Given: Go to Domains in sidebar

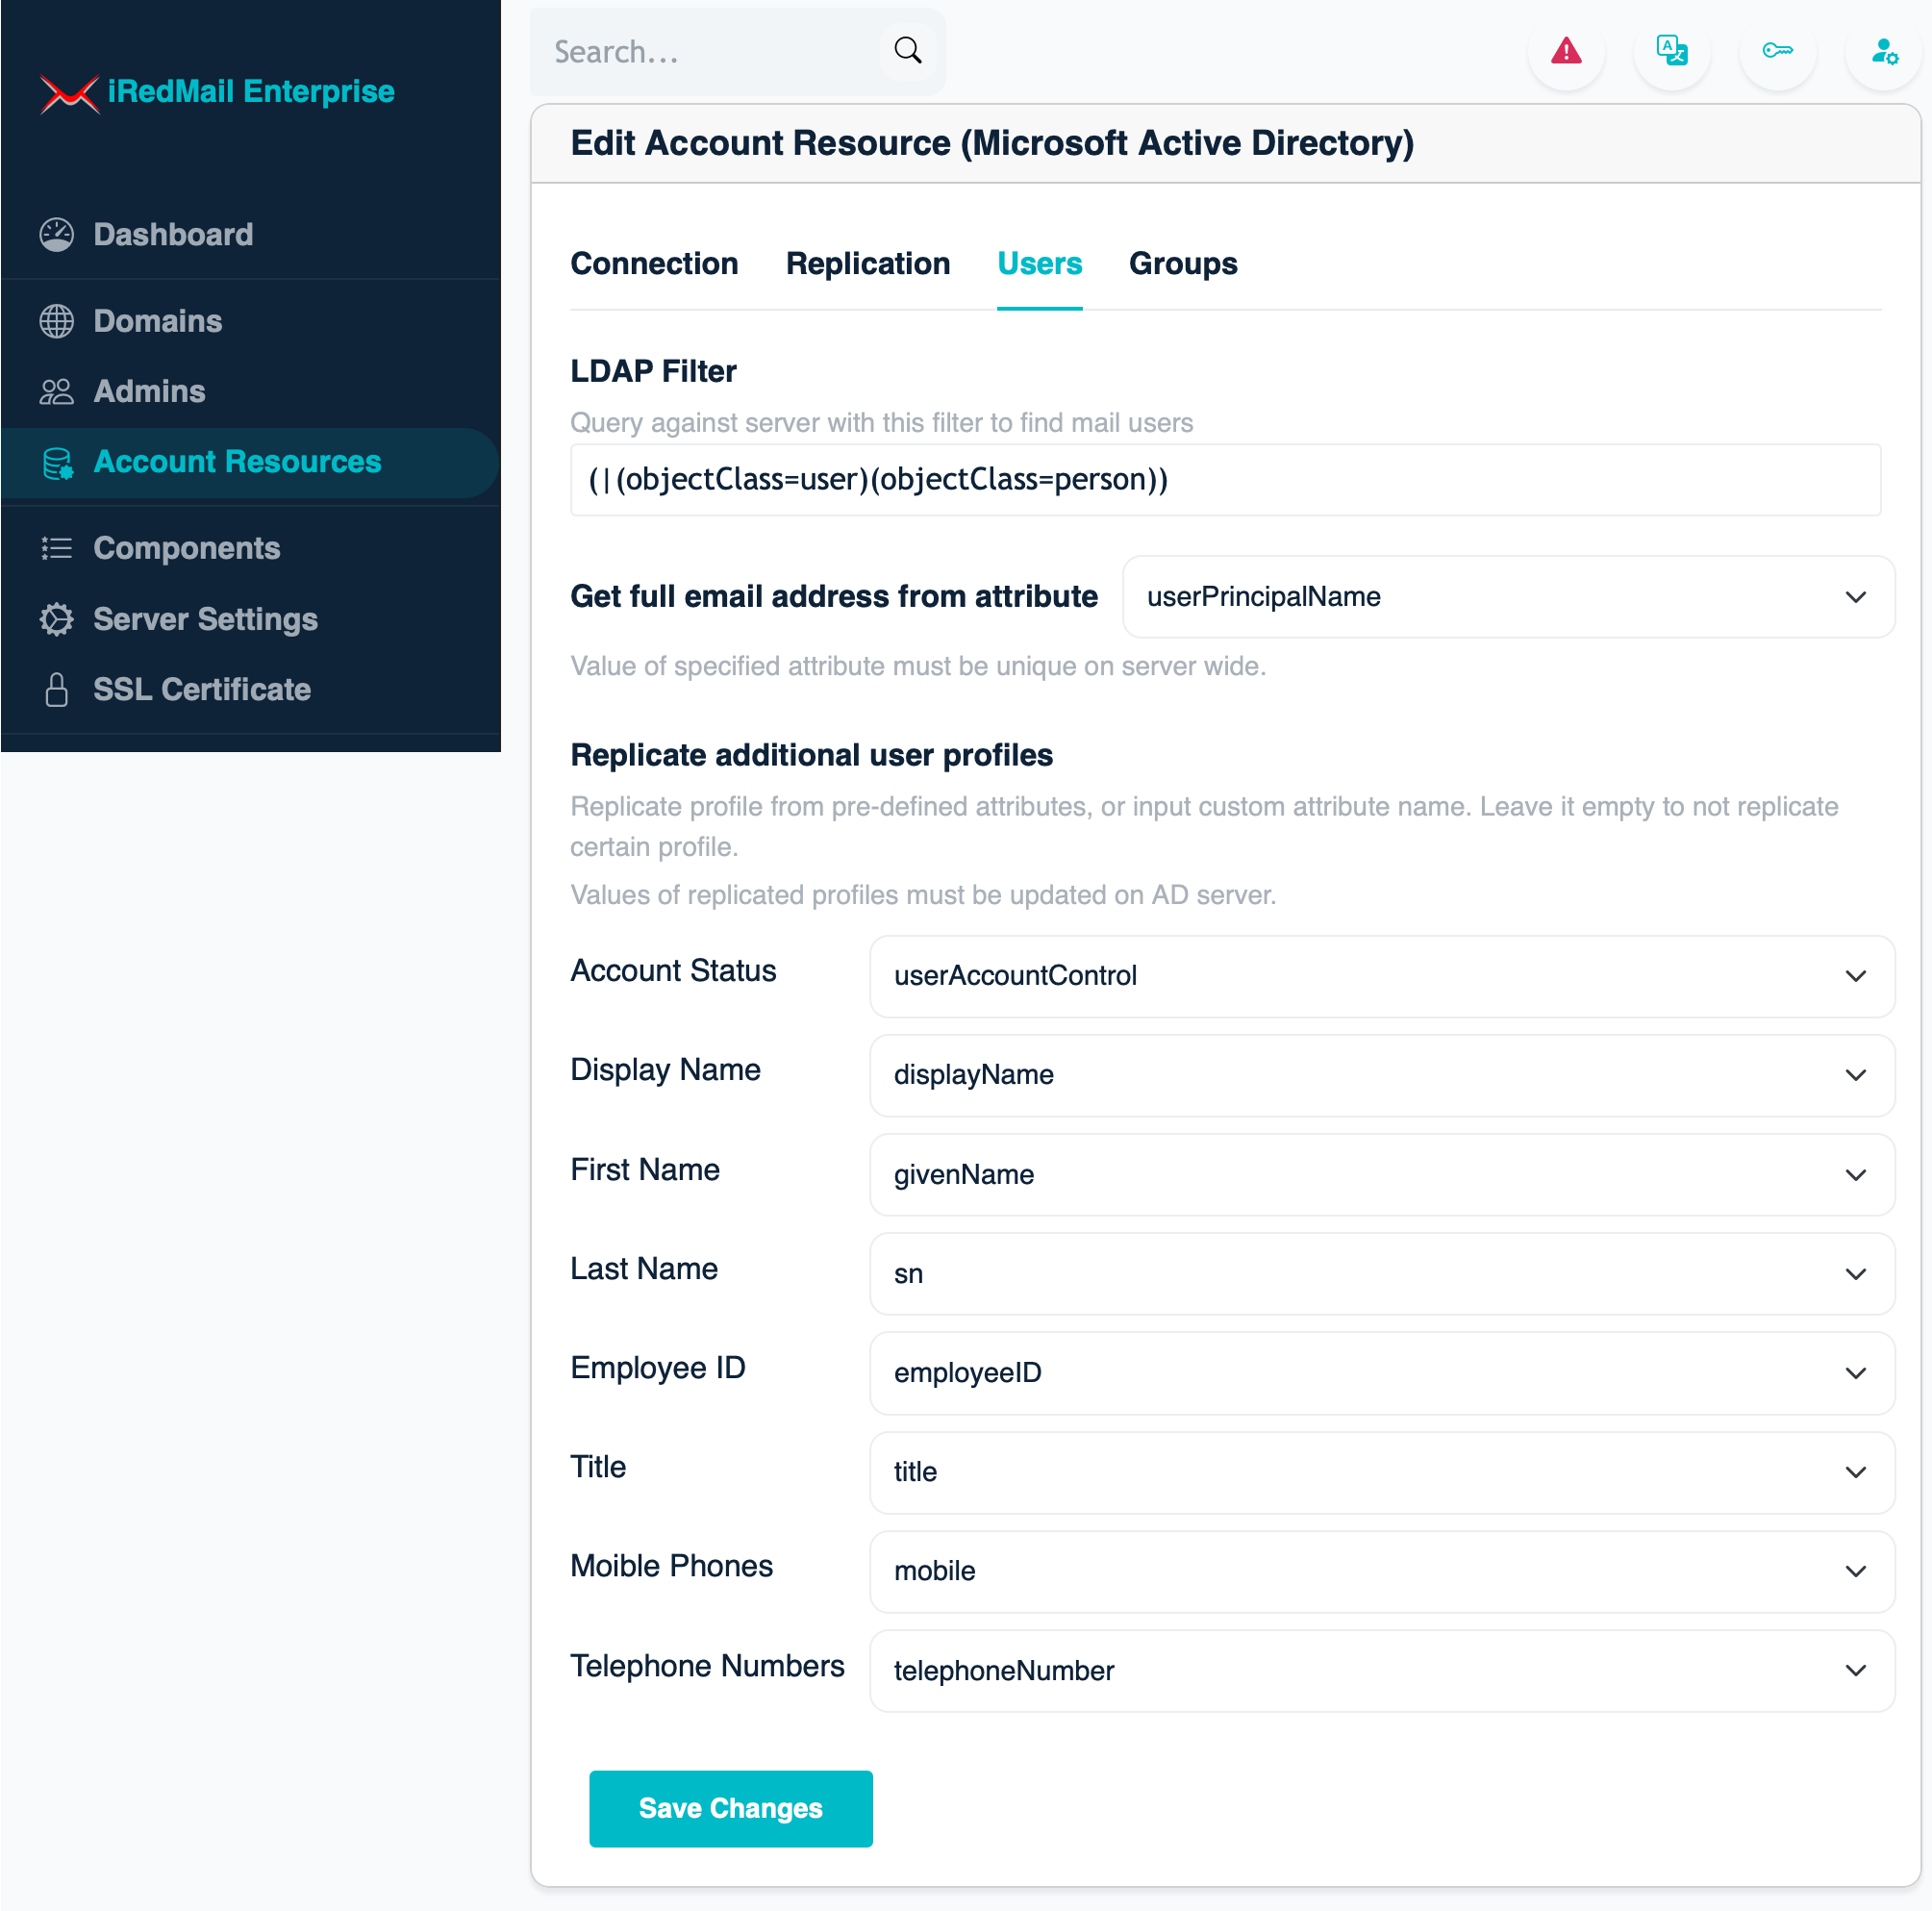Looking at the screenshot, I should [x=157, y=321].
